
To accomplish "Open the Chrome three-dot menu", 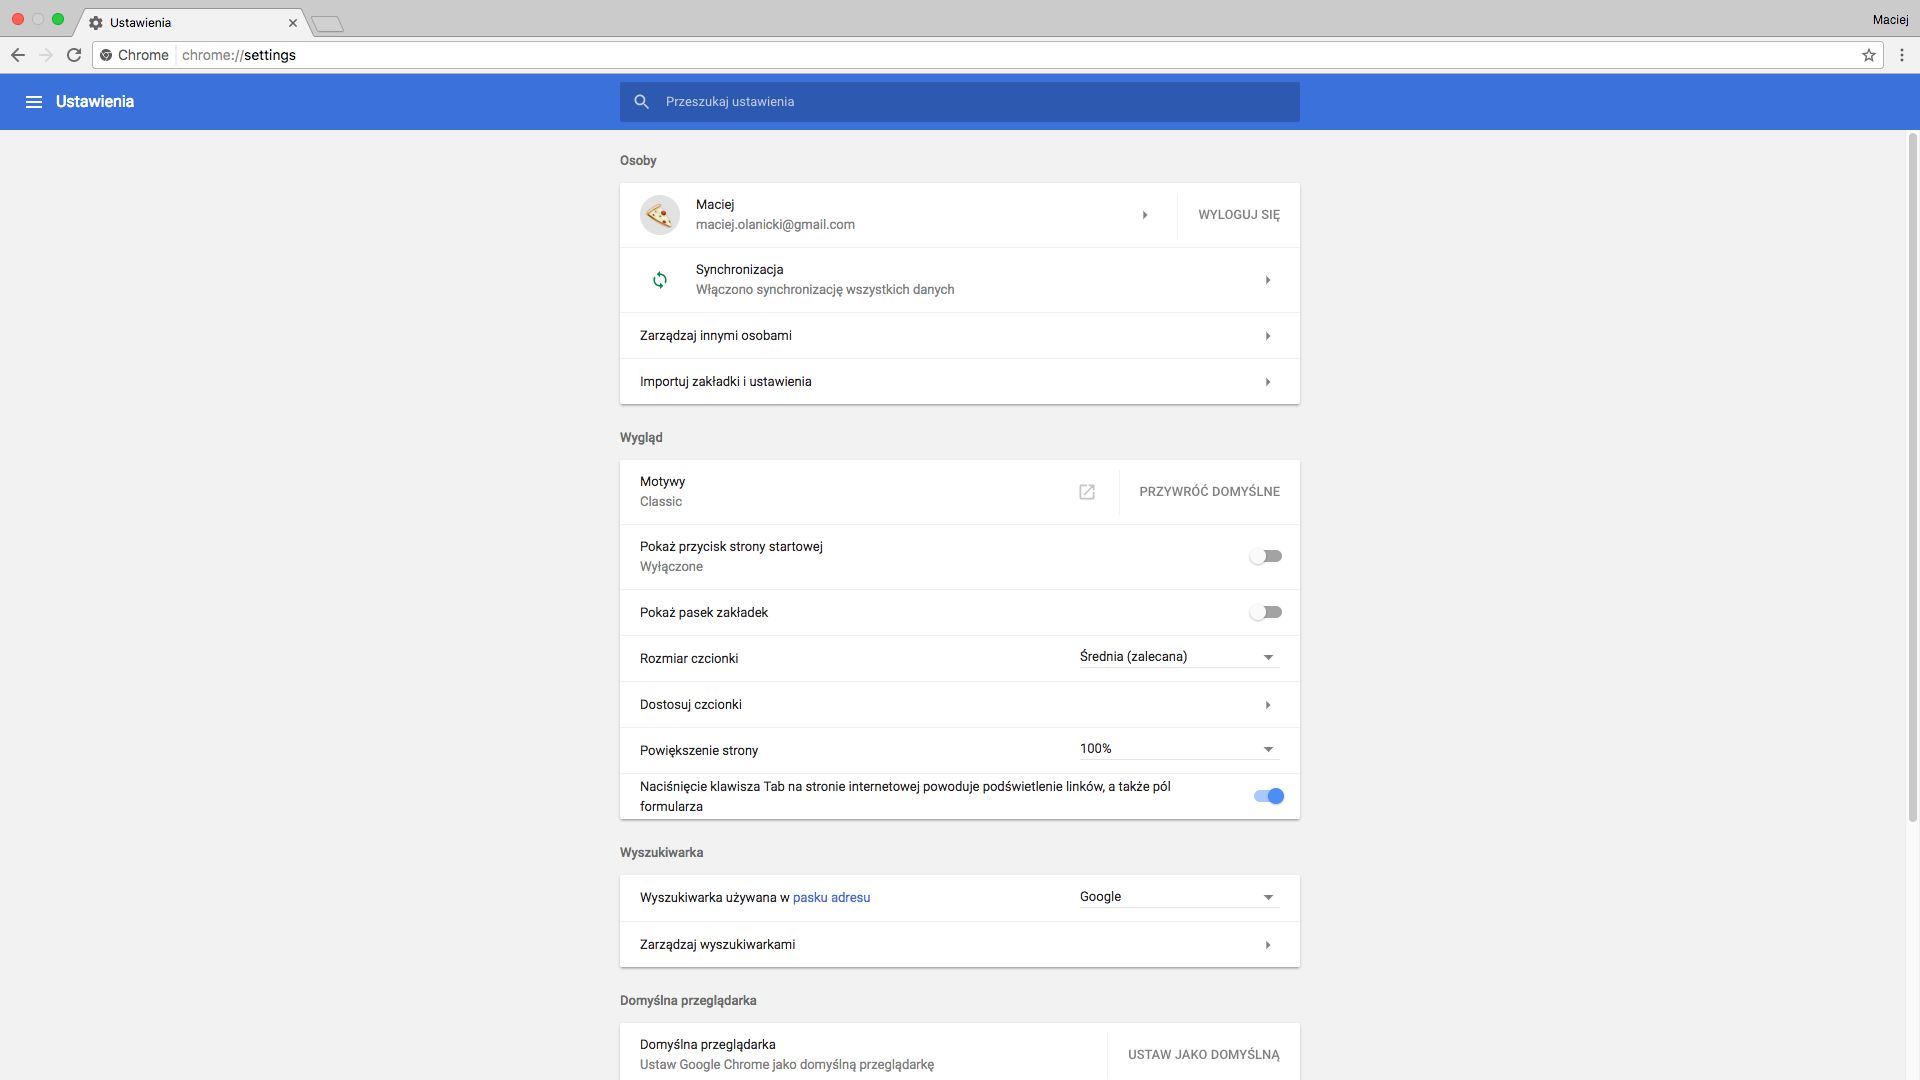I will tap(1901, 55).
